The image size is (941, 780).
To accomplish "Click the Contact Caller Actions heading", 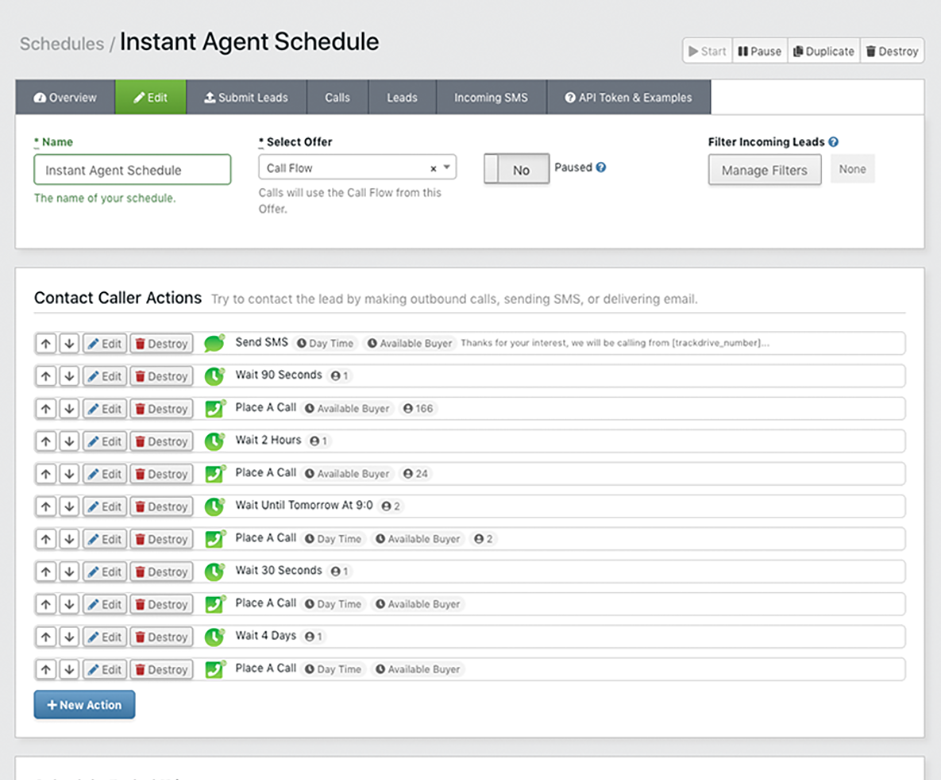I will [x=118, y=298].
